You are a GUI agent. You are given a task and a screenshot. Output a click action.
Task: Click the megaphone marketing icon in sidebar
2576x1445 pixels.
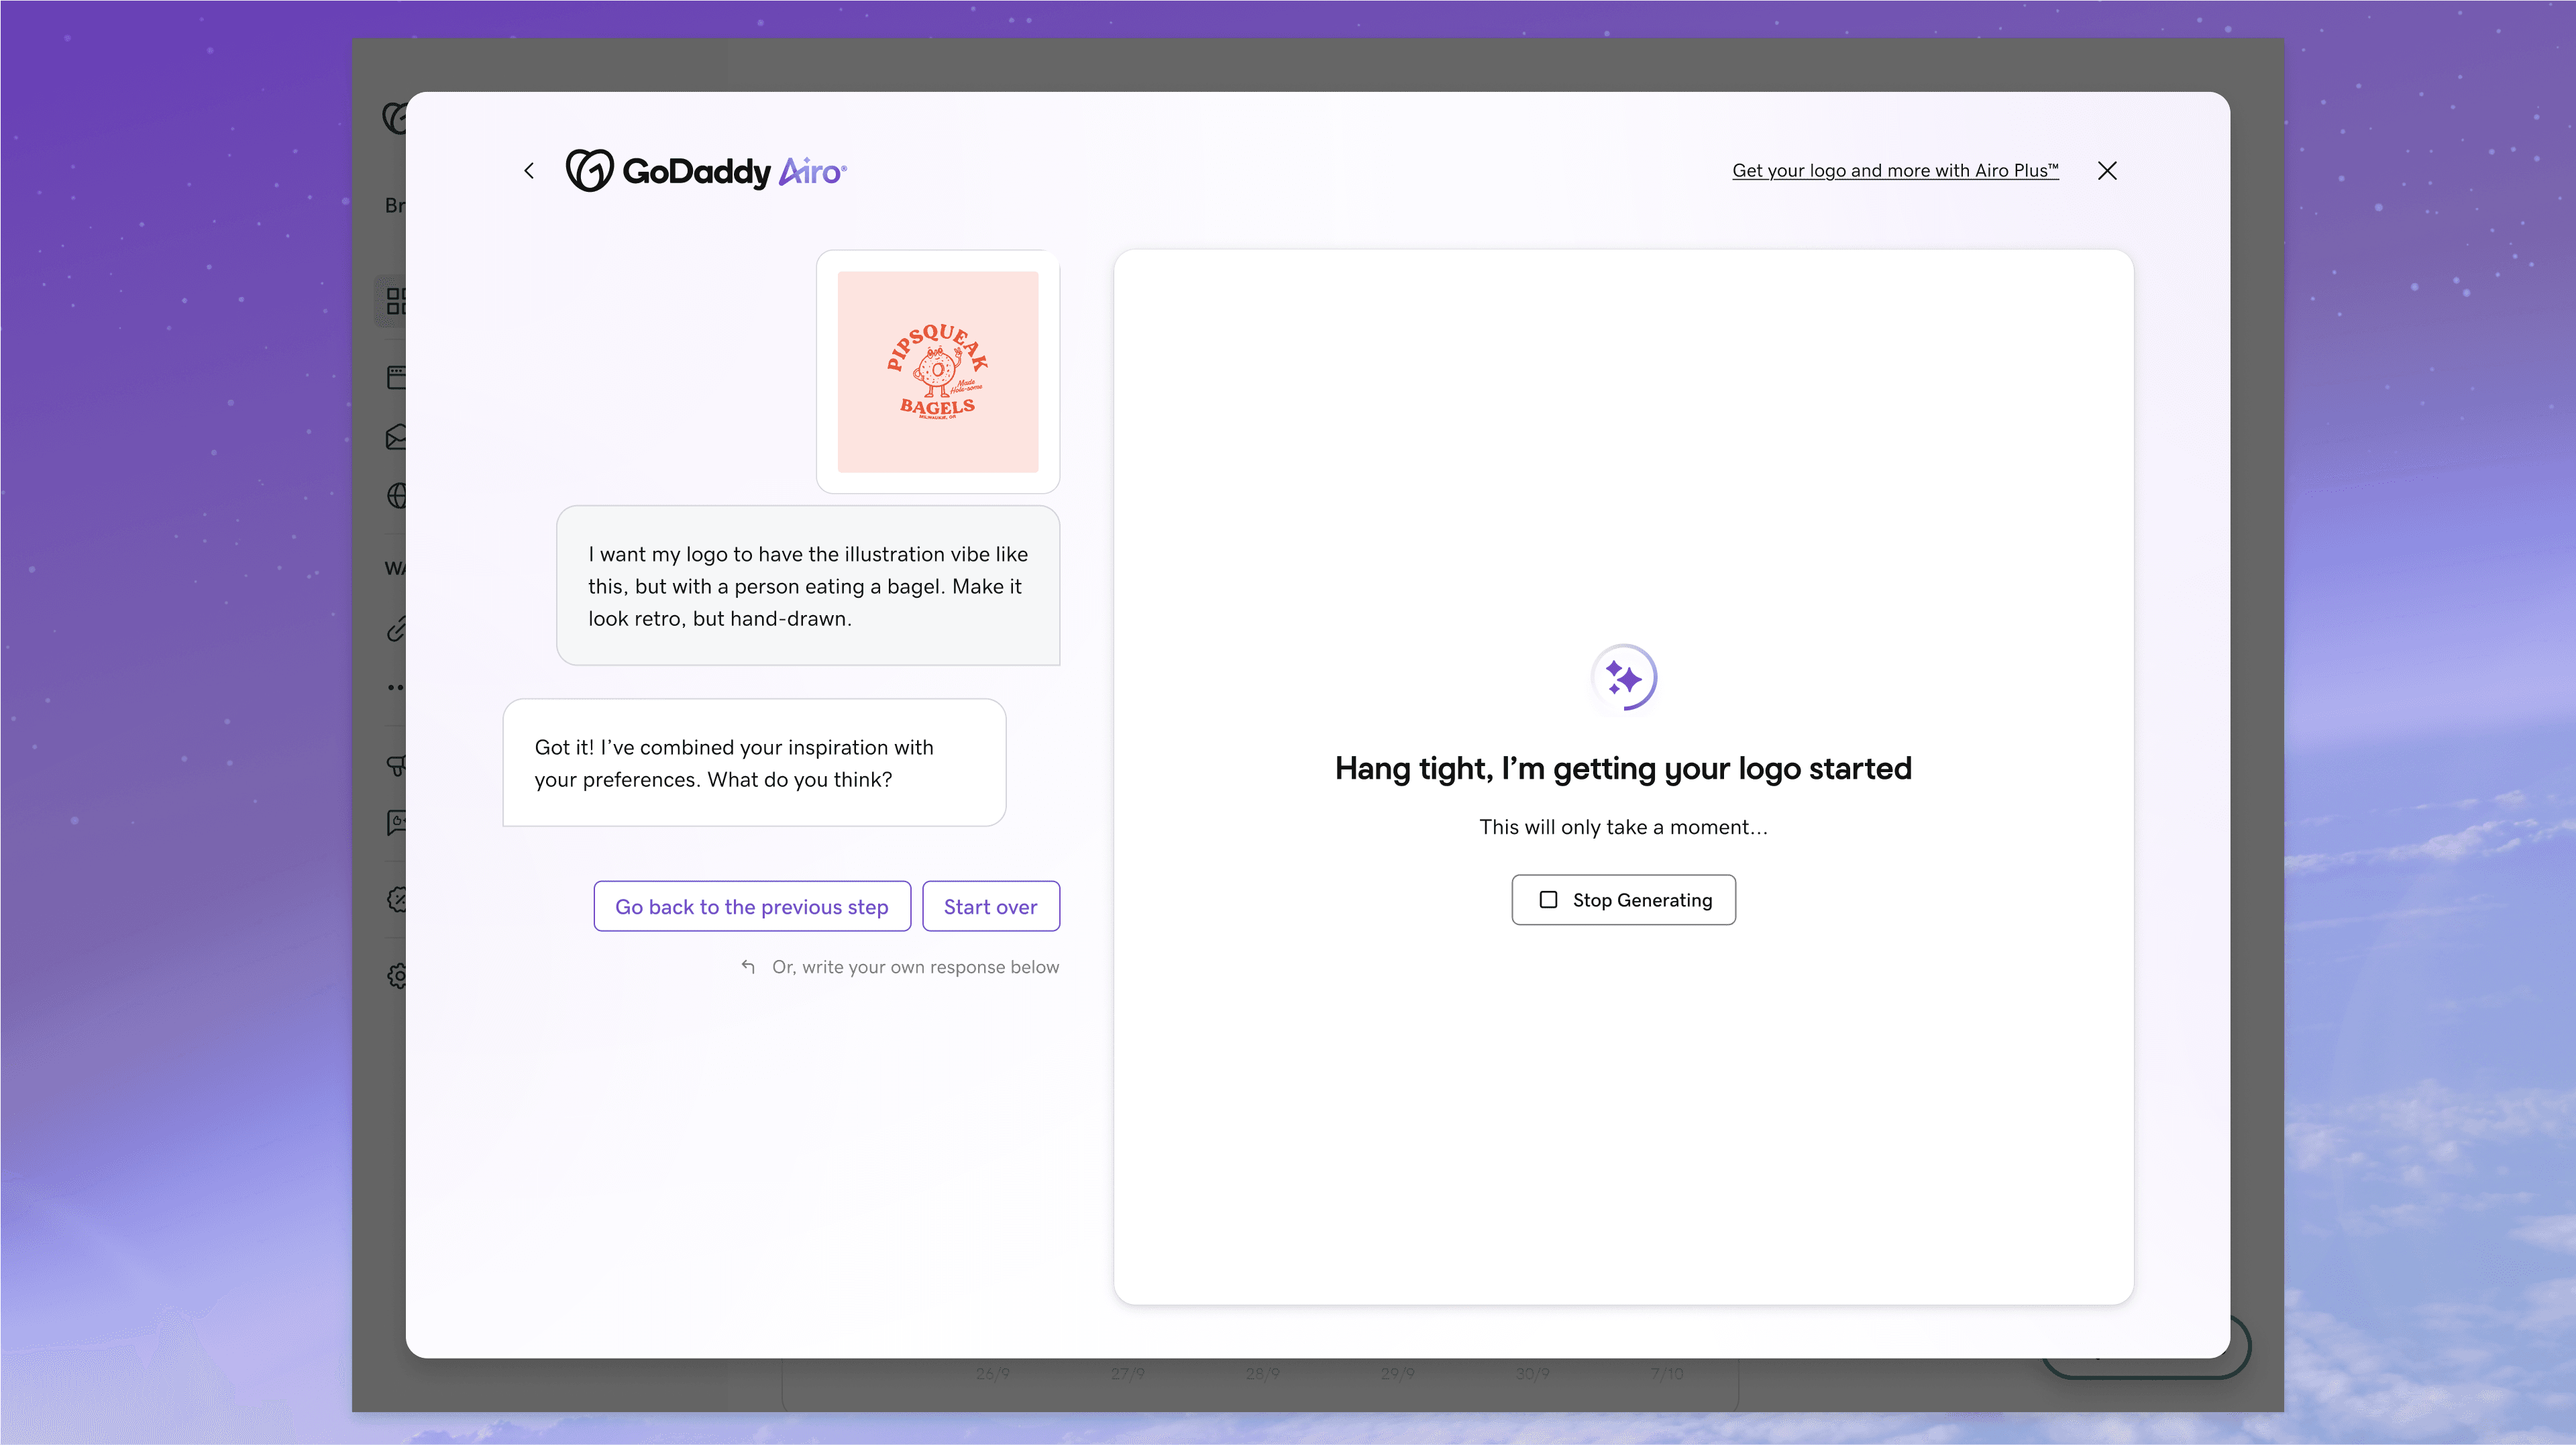(396, 765)
